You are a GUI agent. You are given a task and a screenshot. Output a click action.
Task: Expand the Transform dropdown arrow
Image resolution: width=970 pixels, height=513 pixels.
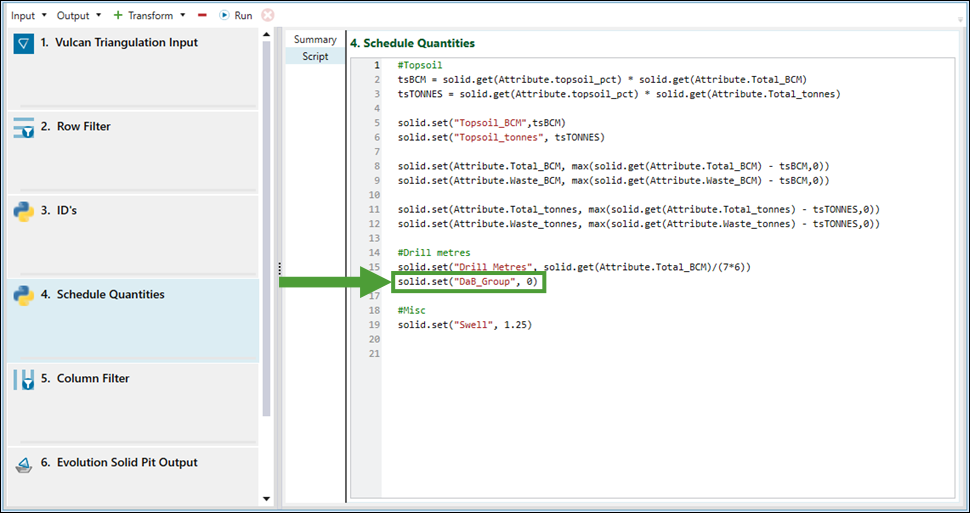coord(183,15)
